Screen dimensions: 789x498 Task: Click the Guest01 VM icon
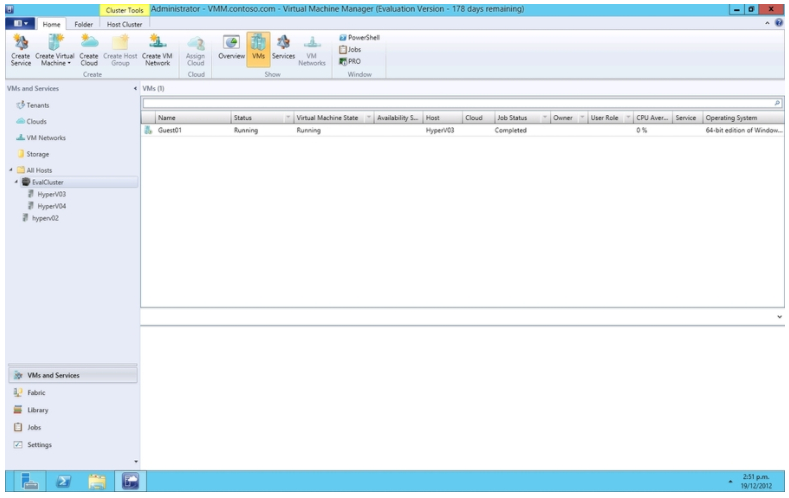click(148, 130)
